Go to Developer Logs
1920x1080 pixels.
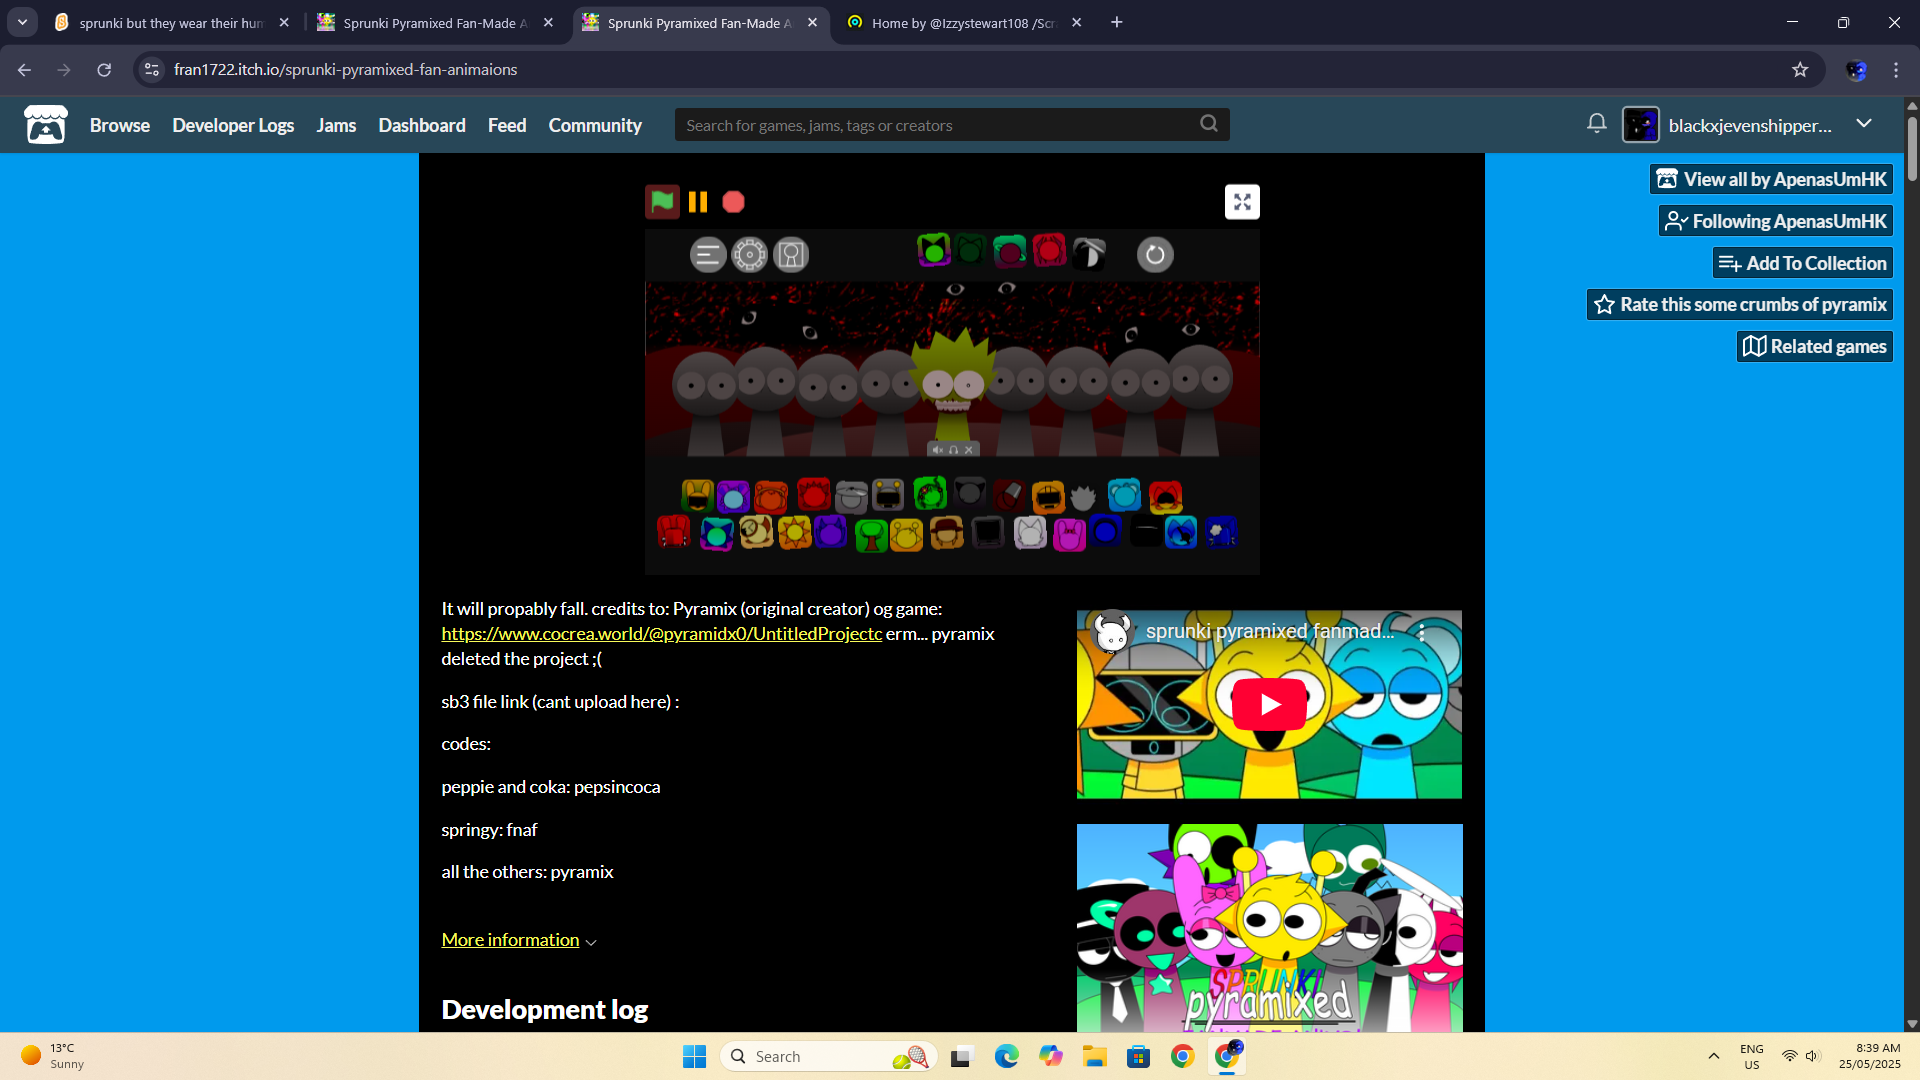[x=233, y=125]
